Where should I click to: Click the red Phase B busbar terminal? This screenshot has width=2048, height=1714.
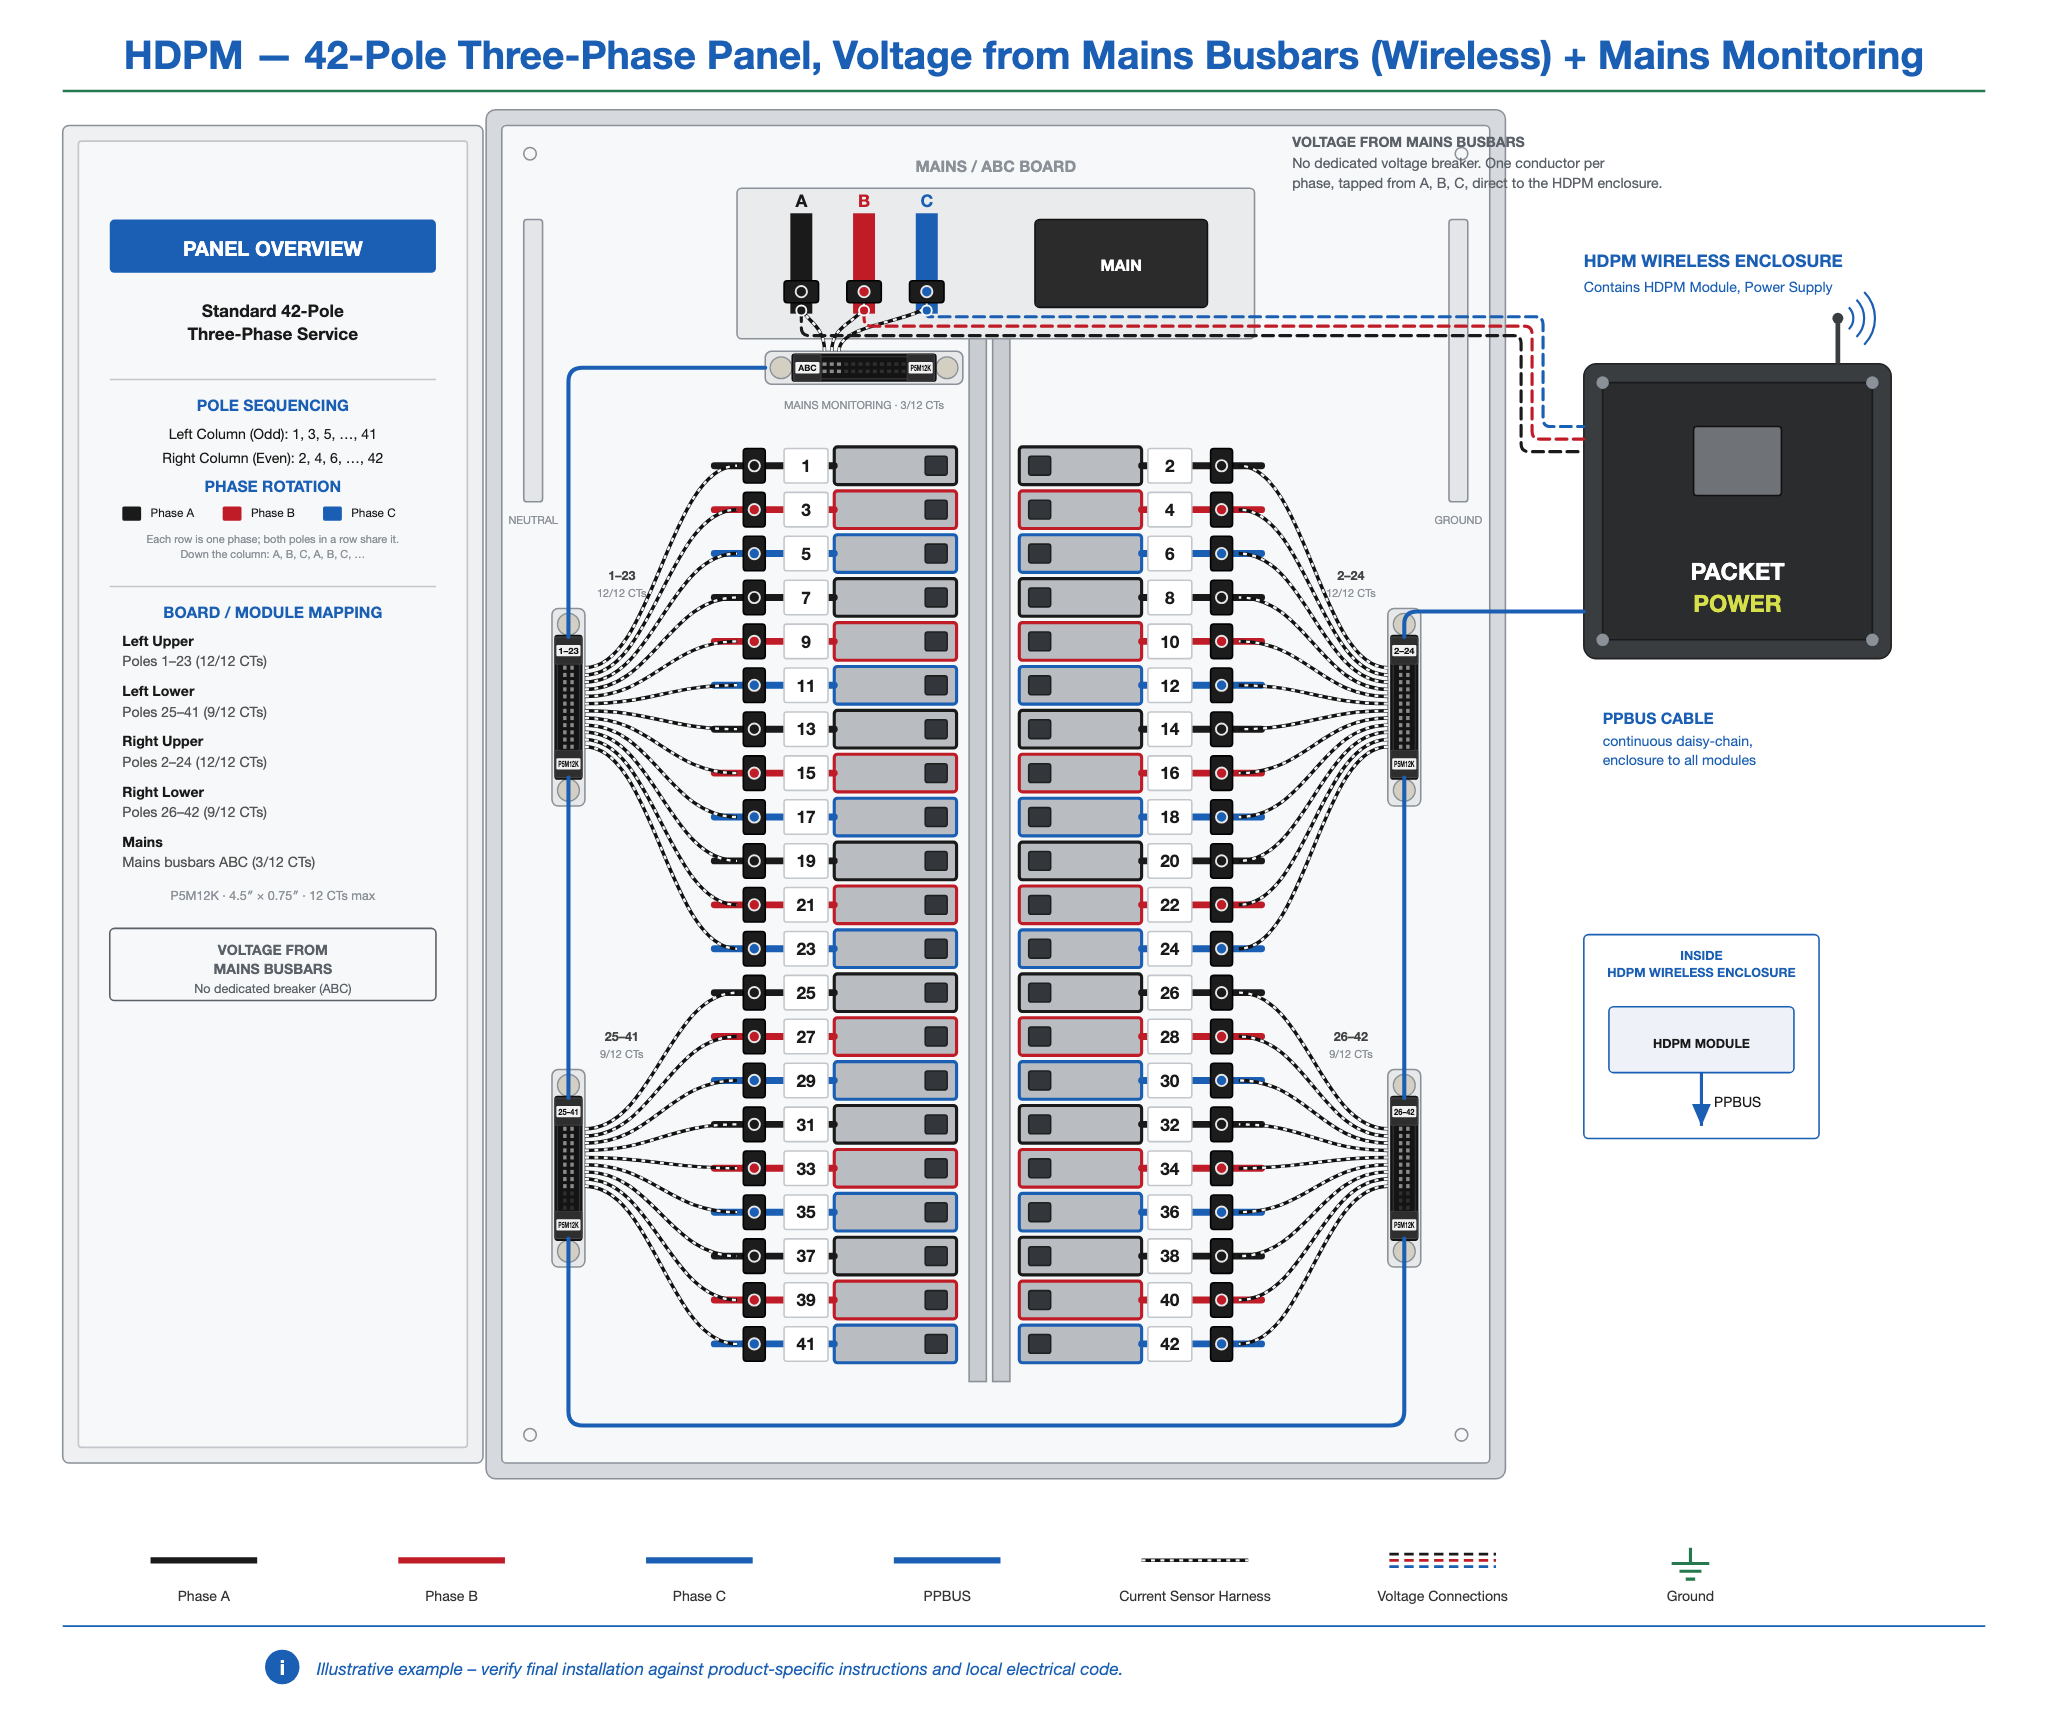(x=864, y=292)
